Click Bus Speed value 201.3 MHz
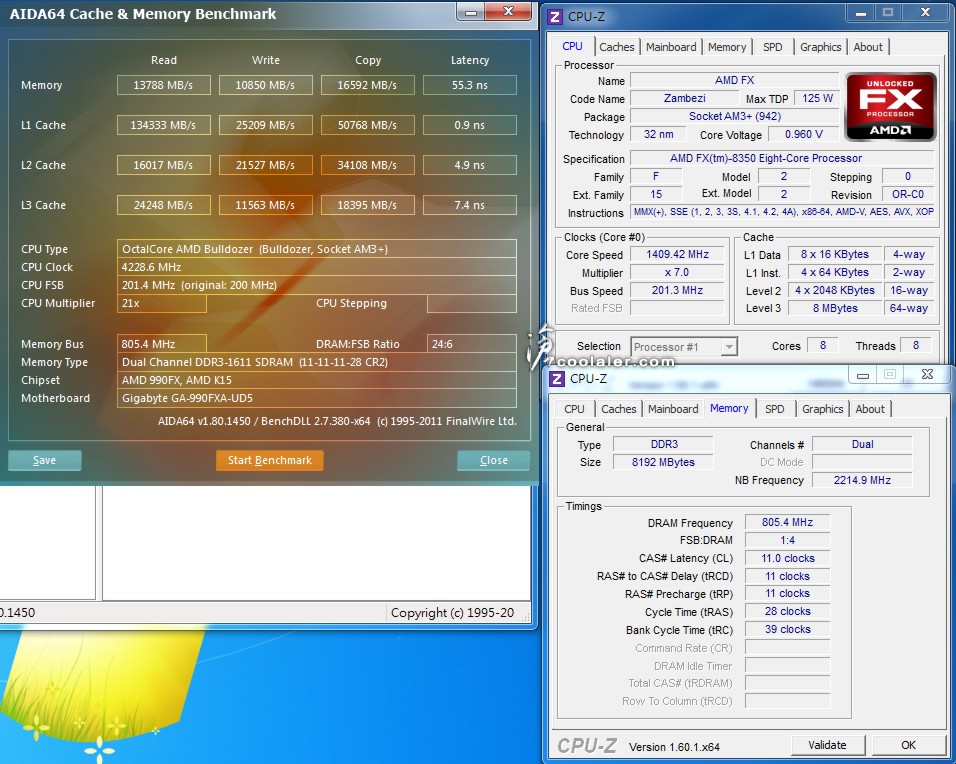The image size is (956, 764). click(677, 290)
